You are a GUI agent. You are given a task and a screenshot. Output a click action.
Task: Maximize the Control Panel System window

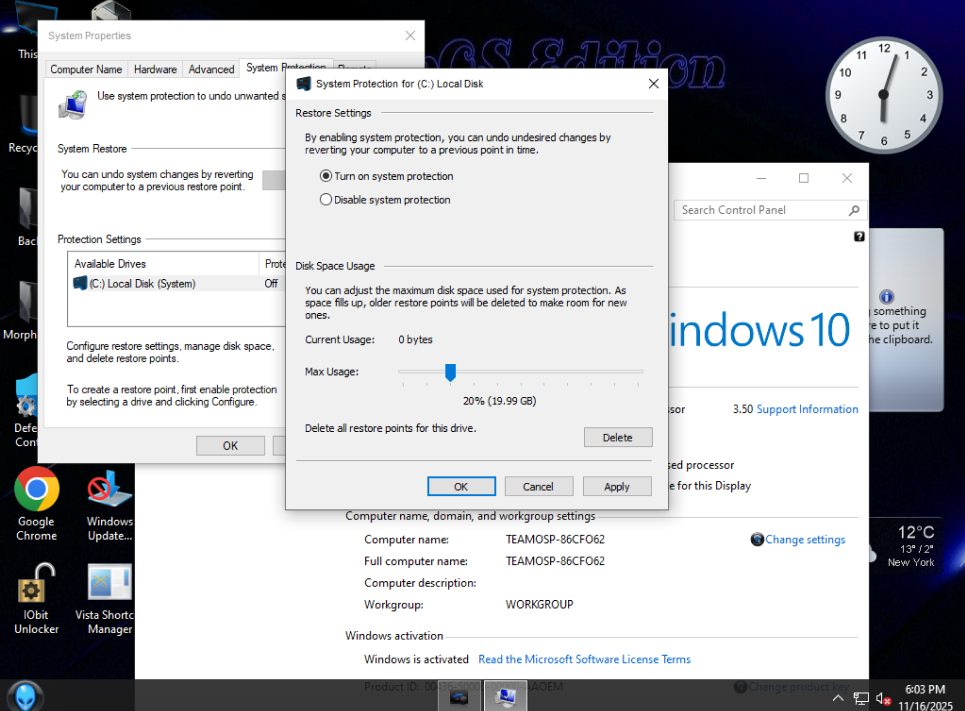click(804, 178)
